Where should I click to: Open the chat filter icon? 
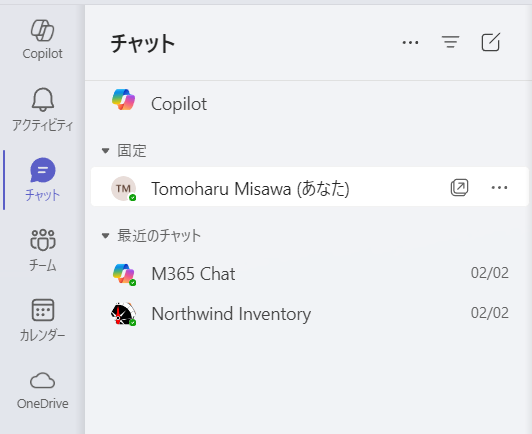coord(450,42)
